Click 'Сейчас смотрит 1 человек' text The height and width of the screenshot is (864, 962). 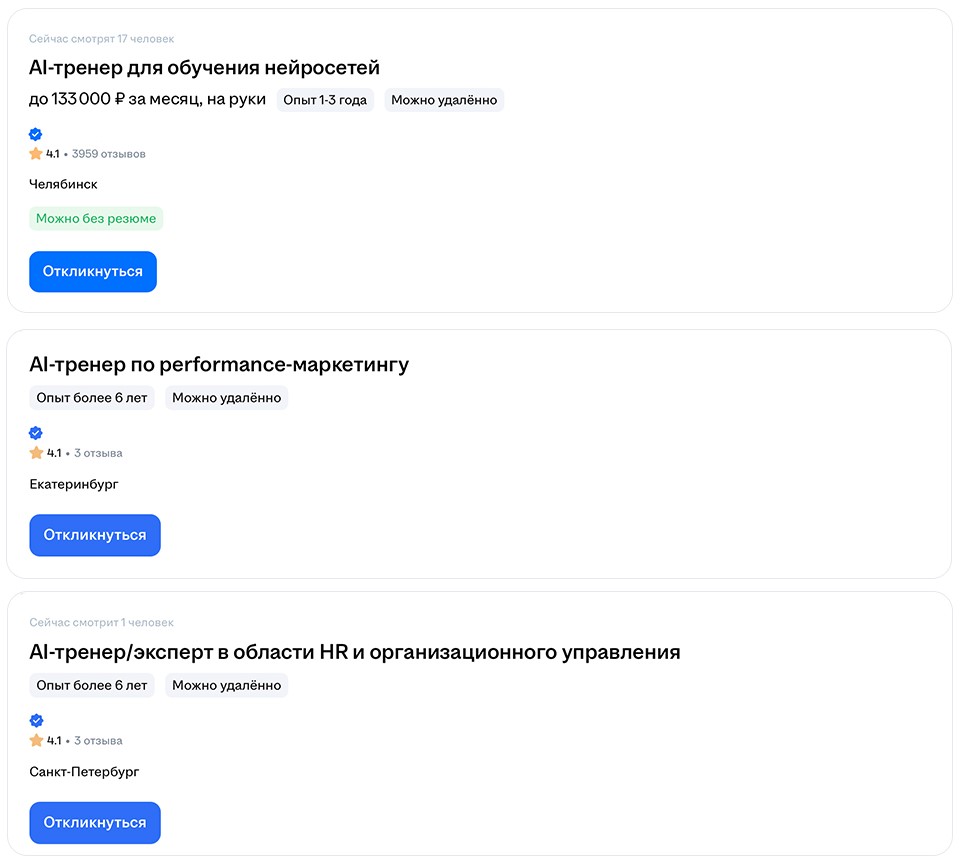[101, 622]
